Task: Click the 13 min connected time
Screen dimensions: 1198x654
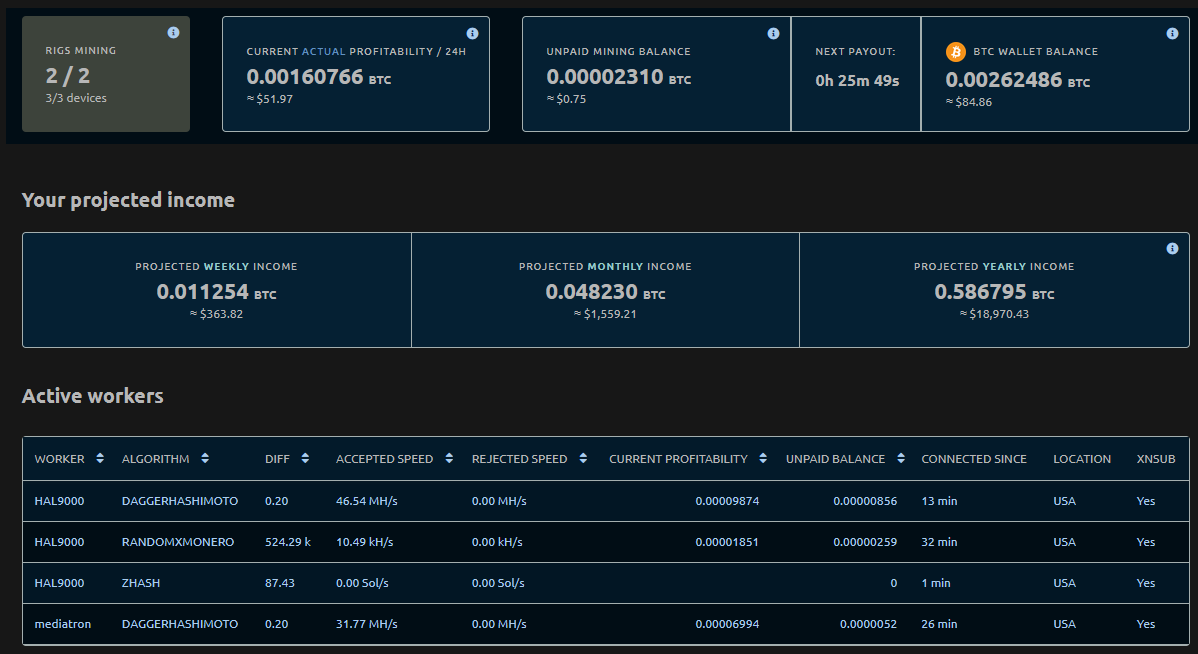Action: (x=939, y=501)
